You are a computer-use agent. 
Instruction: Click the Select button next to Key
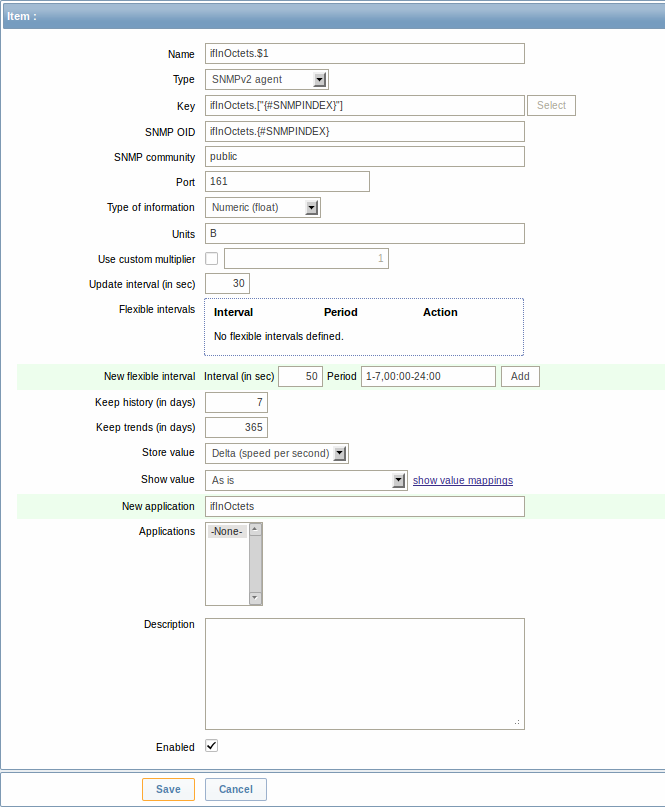click(551, 106)
